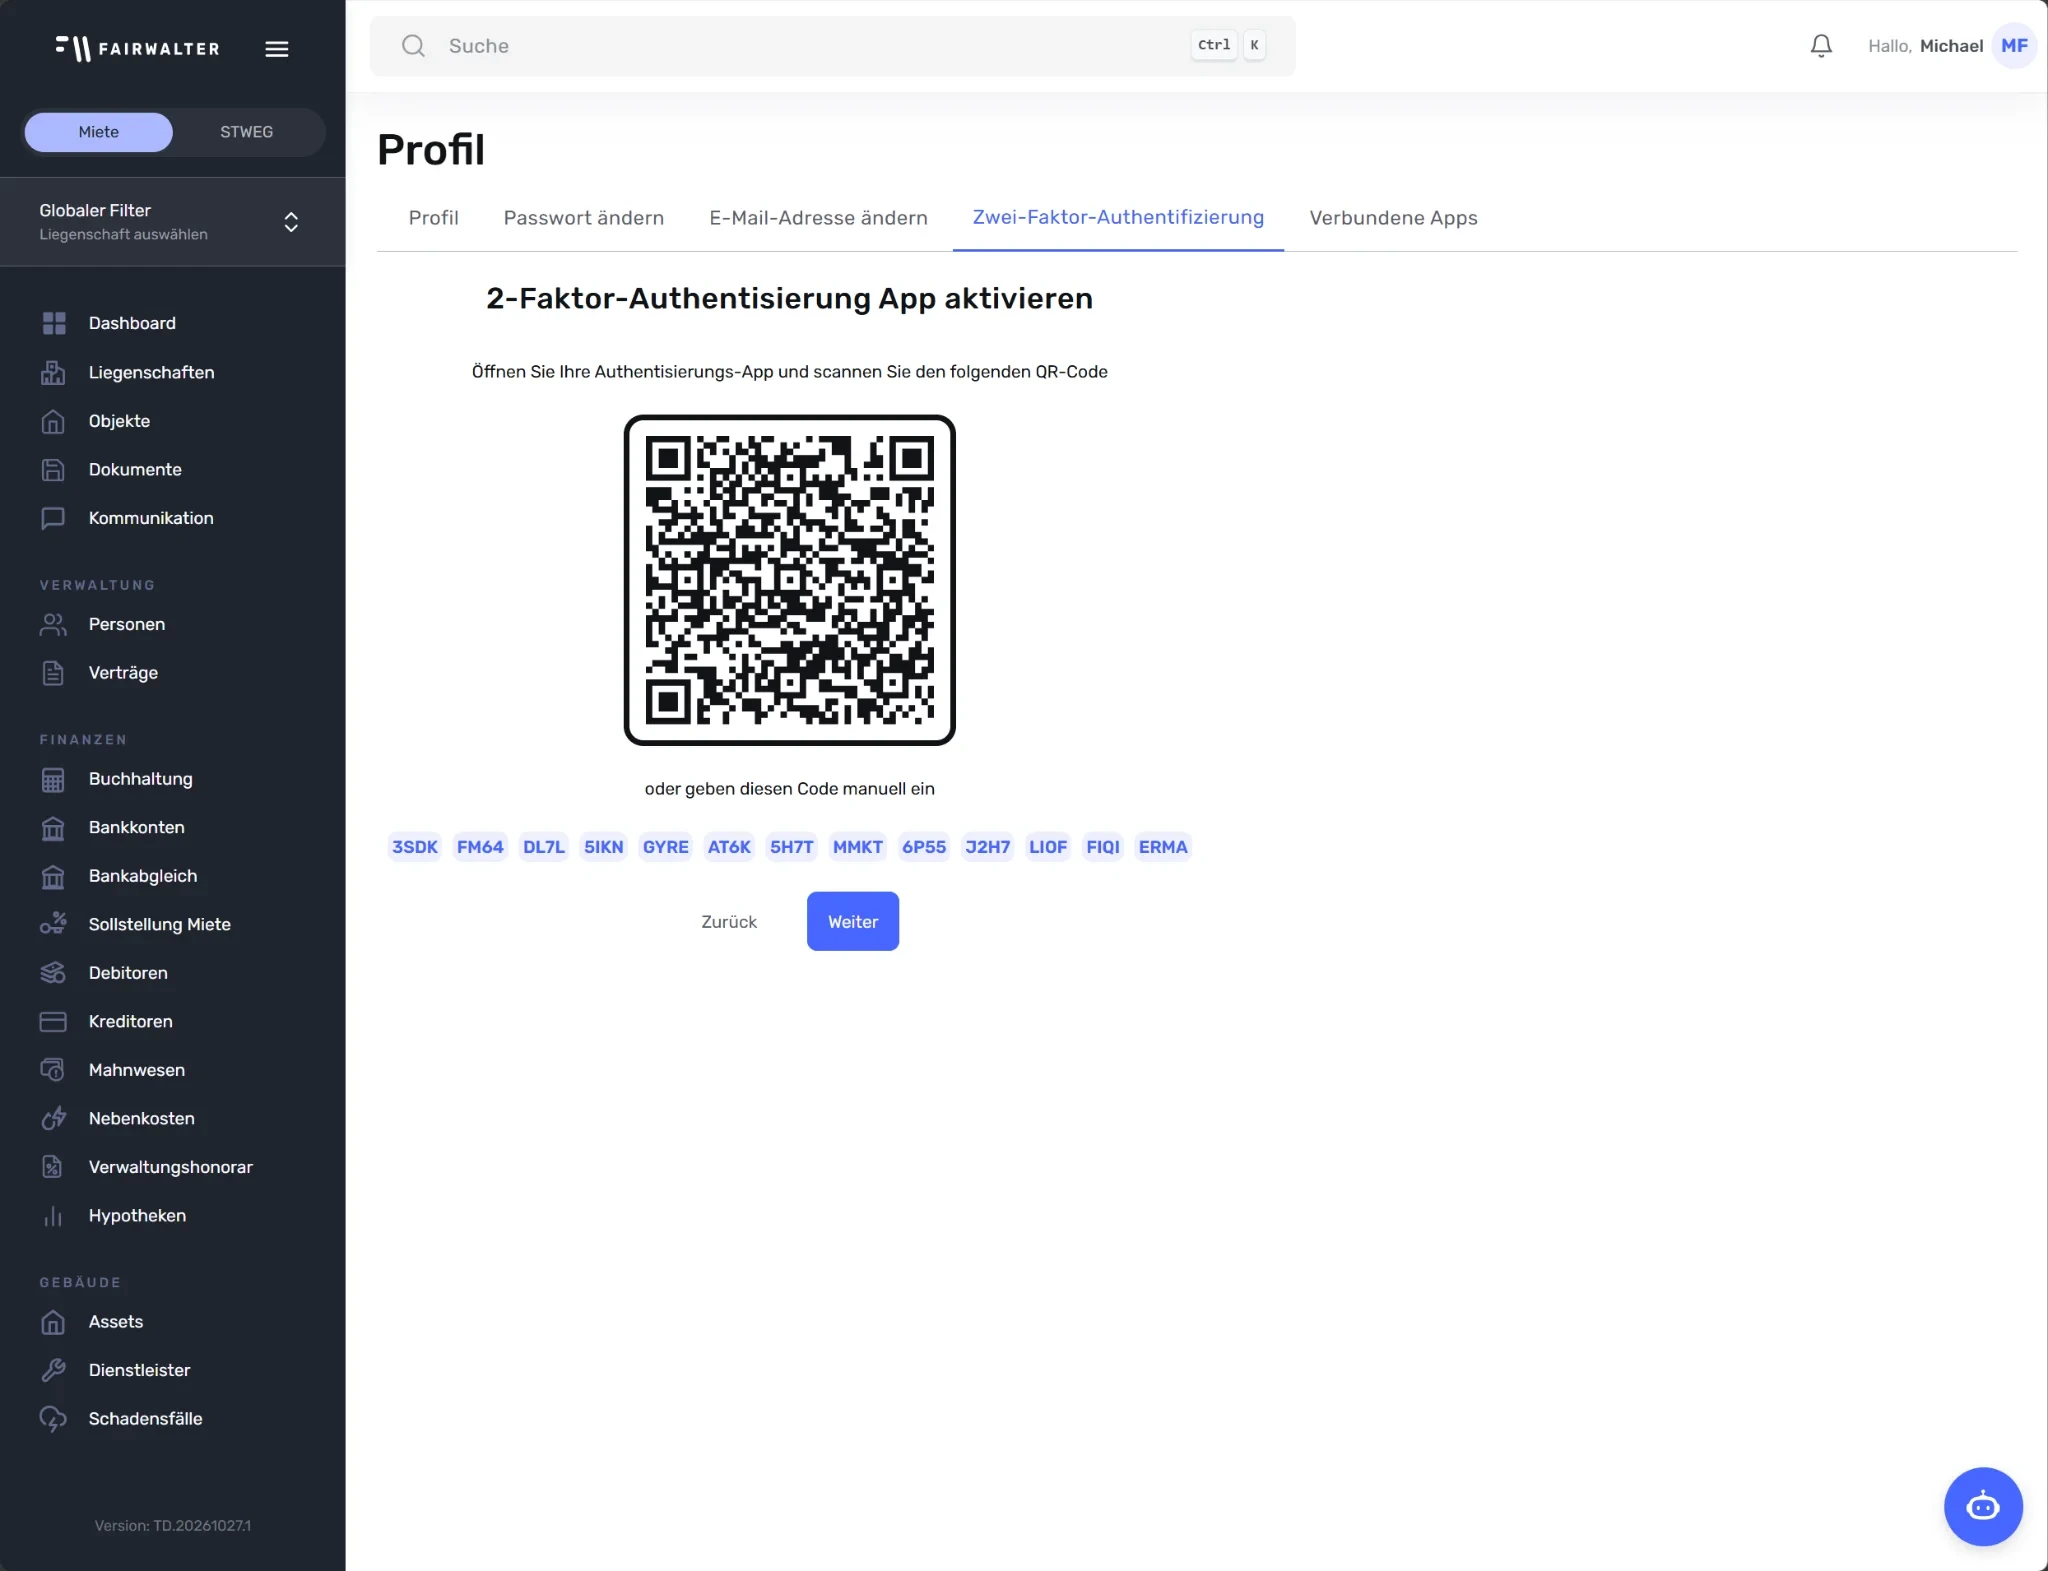Click the 5IKN code chip

click(604, 847)
